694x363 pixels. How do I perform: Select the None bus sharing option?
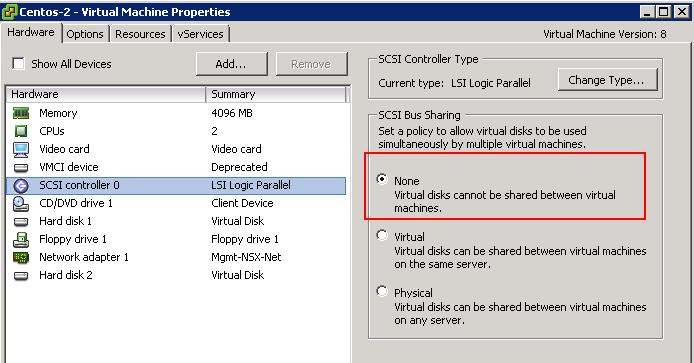point(382,179)
